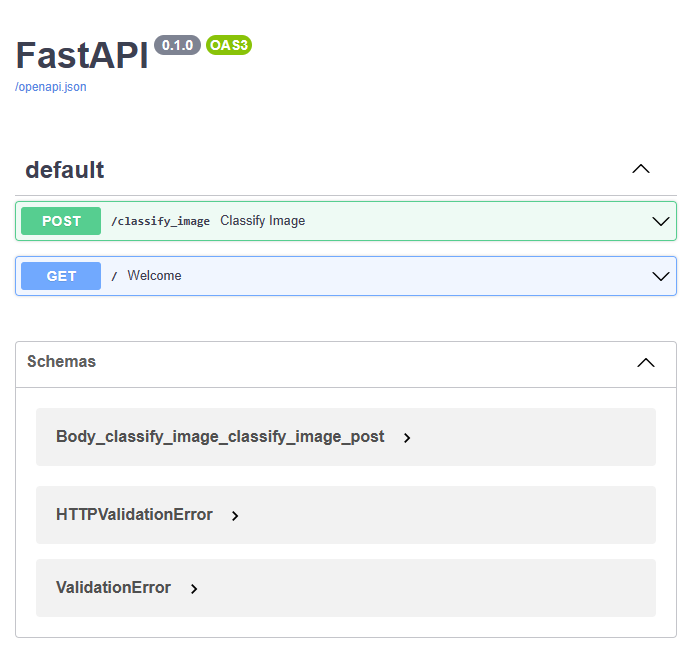Expand the HTTPValidationError schema arrow
Viewport: 692px width, 653px height.
pyautogui.click(x=235, y=515)
